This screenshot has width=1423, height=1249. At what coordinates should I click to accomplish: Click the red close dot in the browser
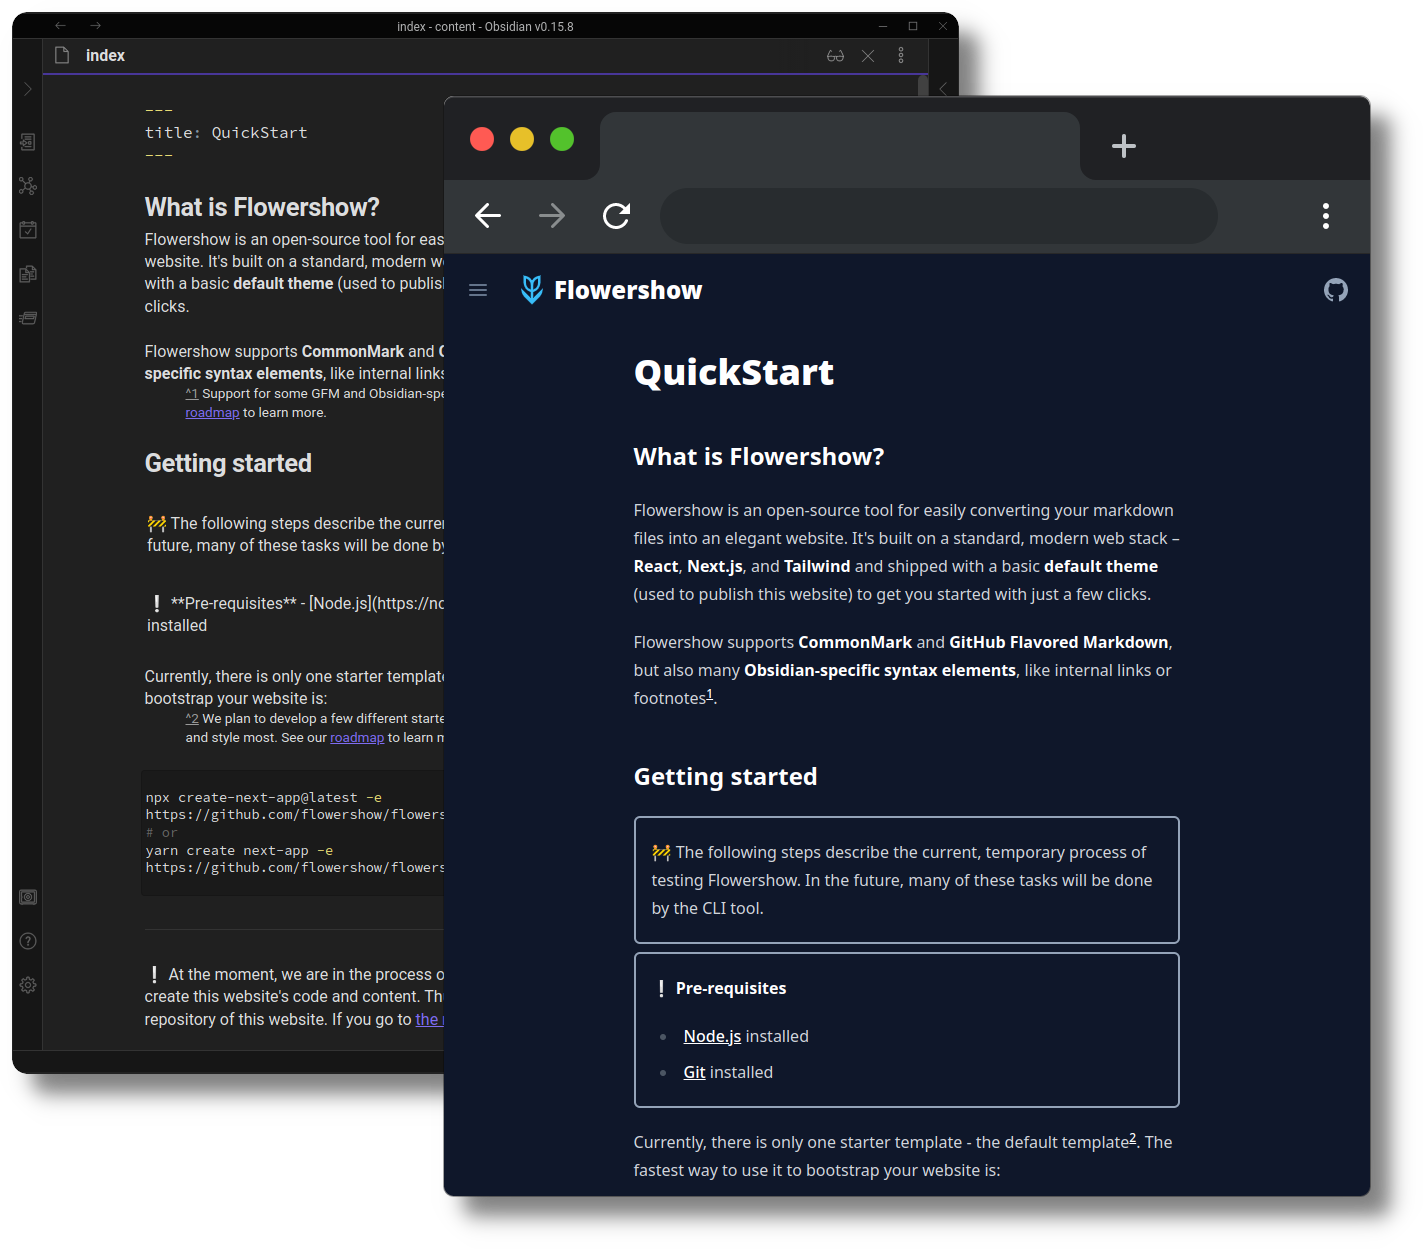pyautogui.click(x=482, y=139)
